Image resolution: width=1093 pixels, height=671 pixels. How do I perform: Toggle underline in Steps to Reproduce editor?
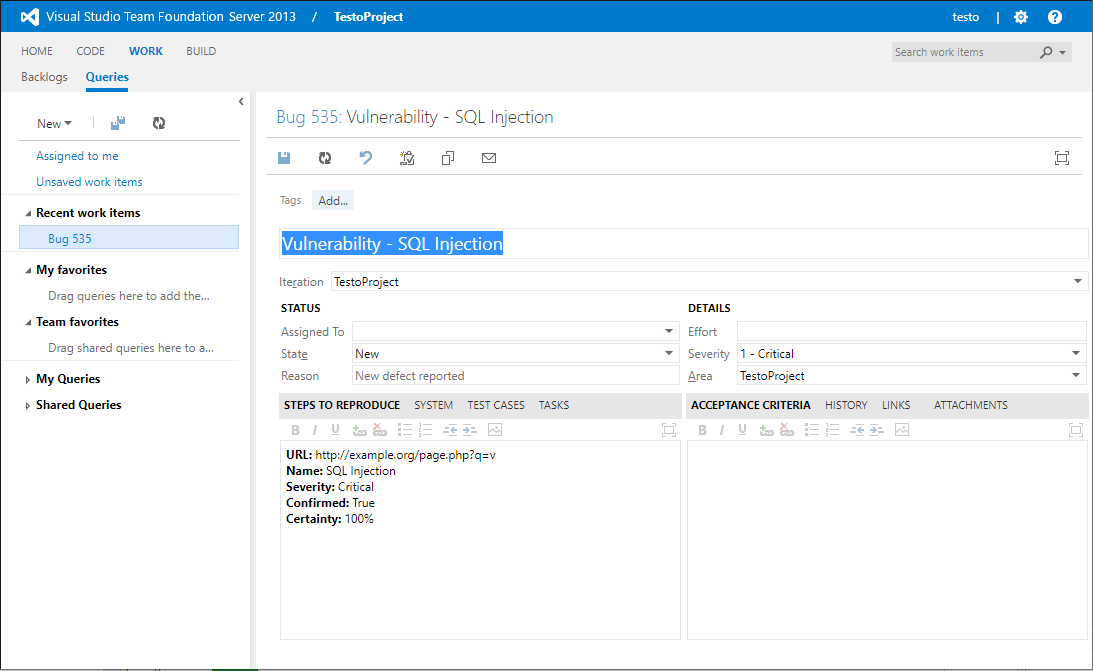coord(335,429)
